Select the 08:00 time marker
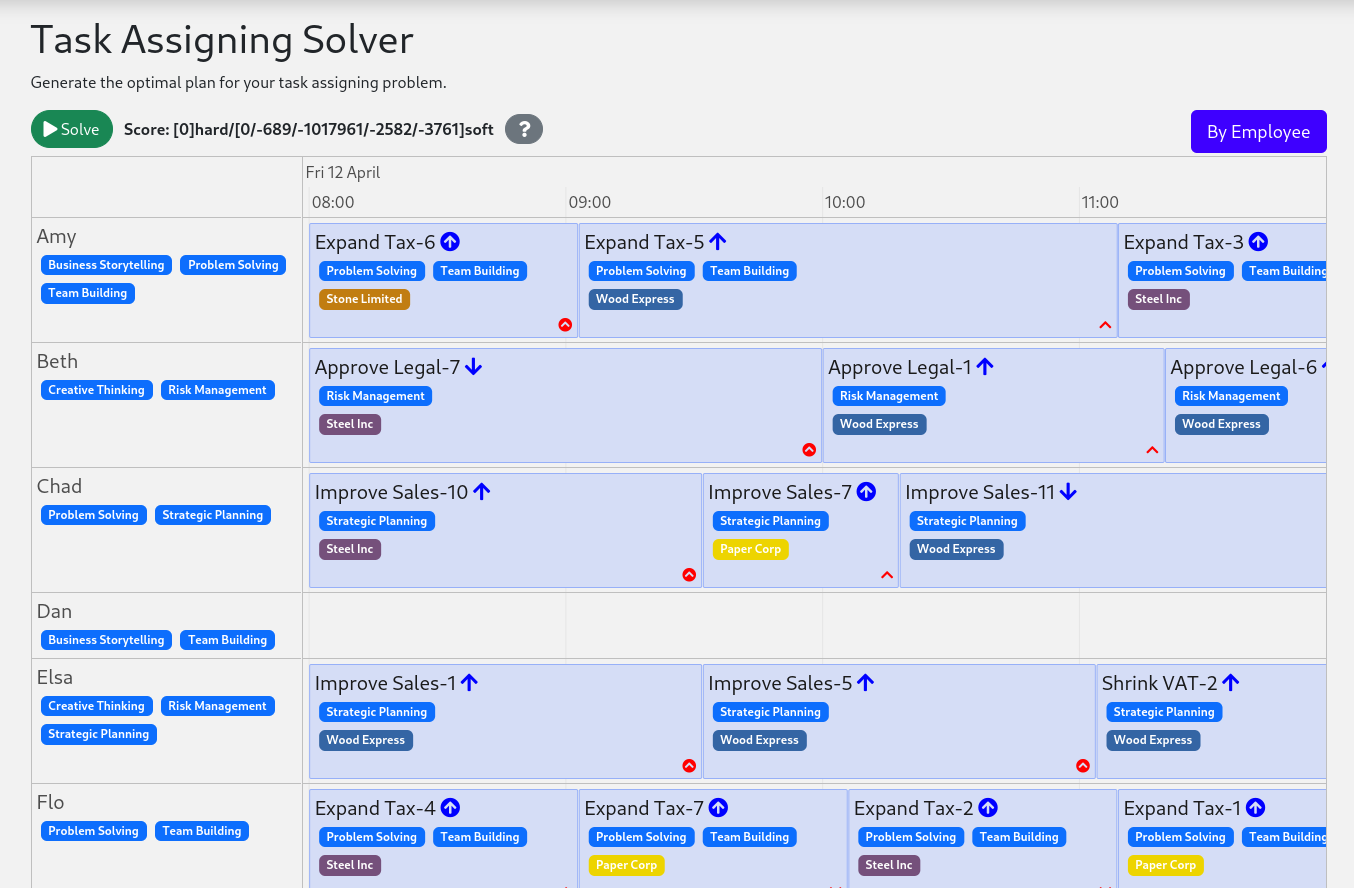This screenshot has width=1354, height=888. pyautogui.click(x=333, y=202)
